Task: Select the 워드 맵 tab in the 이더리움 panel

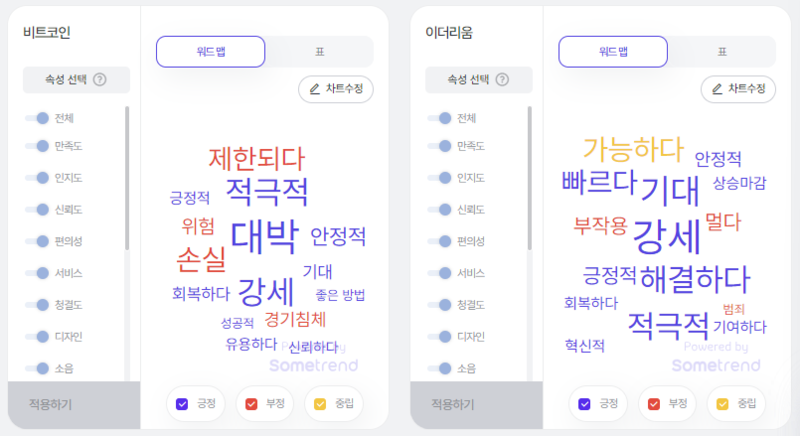Action: coord(613,52)
